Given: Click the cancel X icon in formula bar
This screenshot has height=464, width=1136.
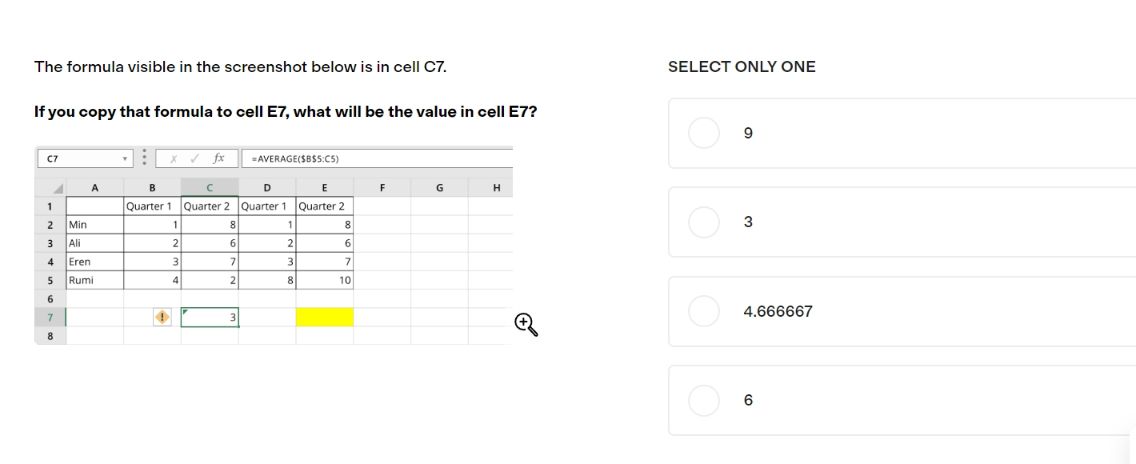Looking at the screenshot, I should click(x=173, y=159).
